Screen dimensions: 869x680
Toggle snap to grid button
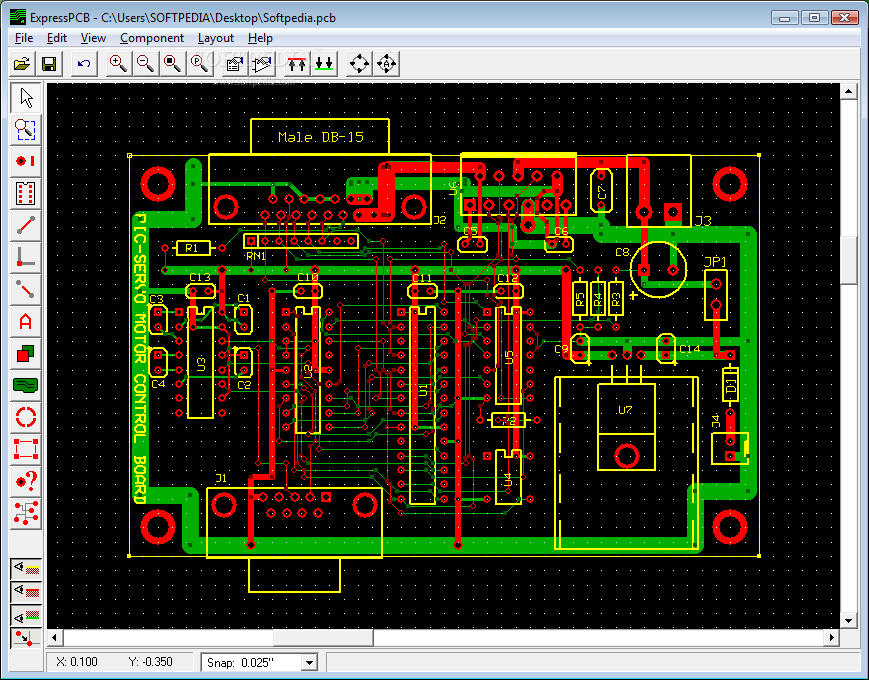(x=26, y=636)
